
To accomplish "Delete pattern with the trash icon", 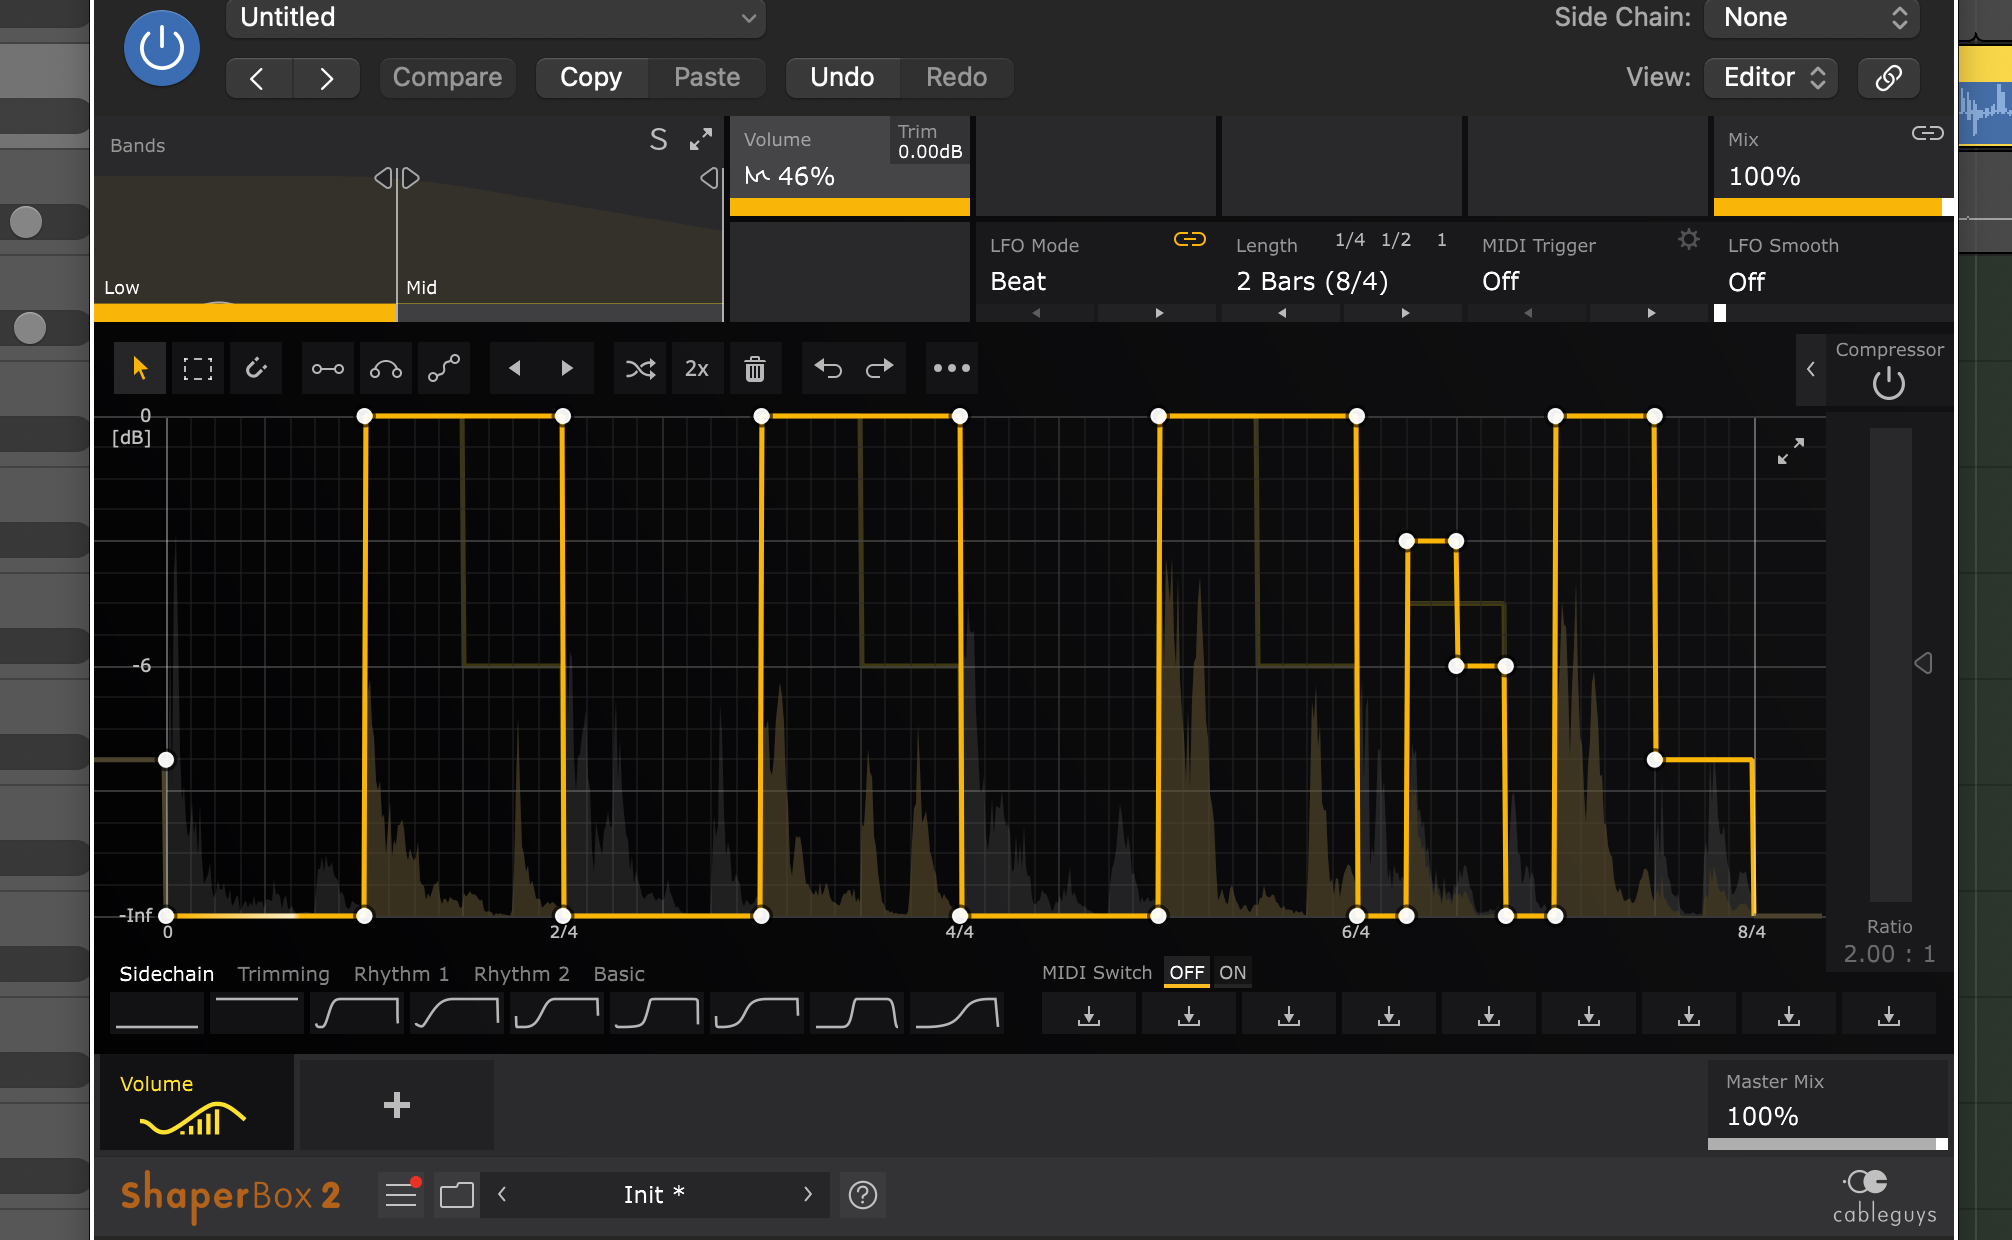I will coord(755,368).
